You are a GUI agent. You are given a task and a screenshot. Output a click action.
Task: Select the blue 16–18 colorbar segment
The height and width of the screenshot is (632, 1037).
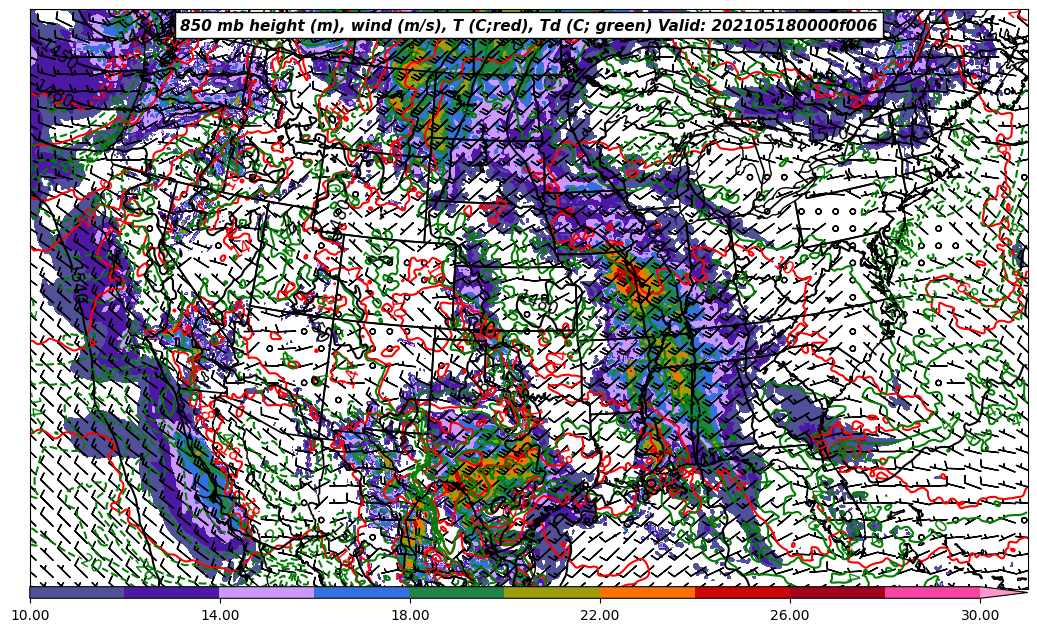coord(362,592)
